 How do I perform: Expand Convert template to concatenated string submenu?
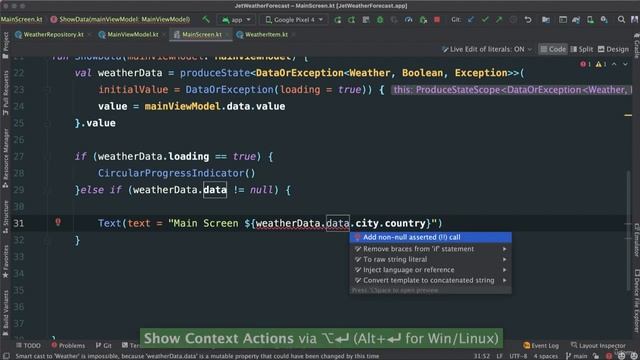(430, 280)
